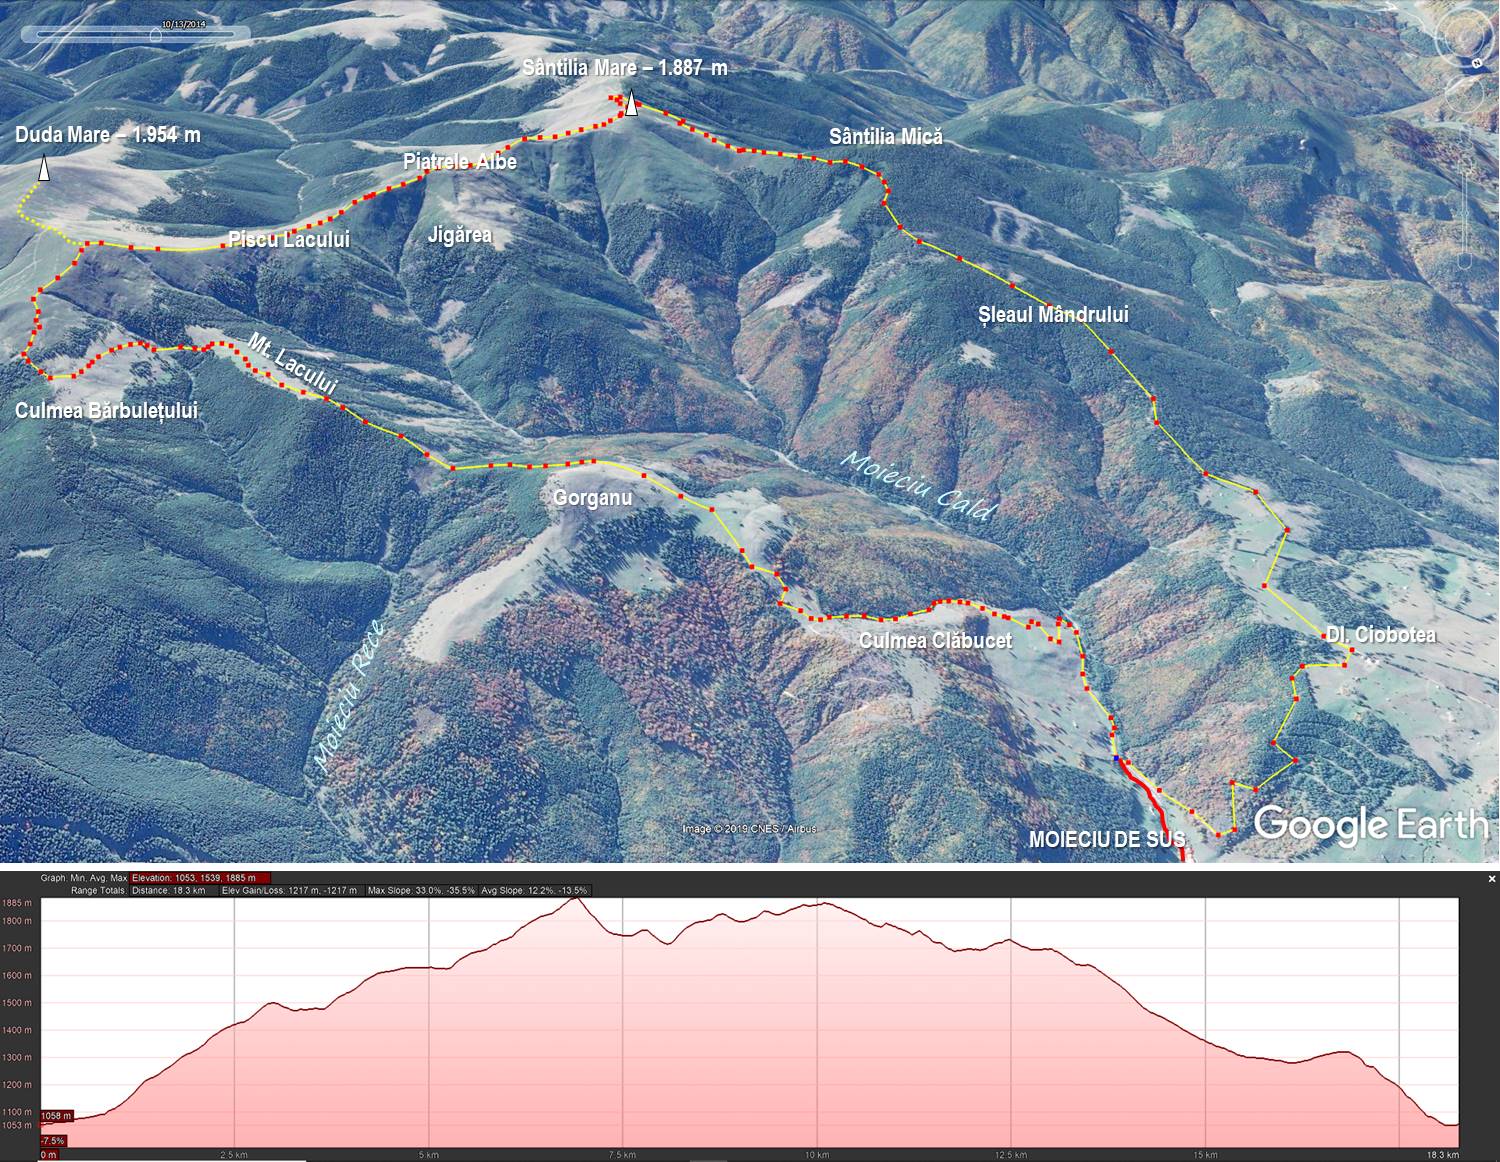Close the elevation profile panel
The width and height of the screenshot is (1500, 1162).
tap(1492, 879)
